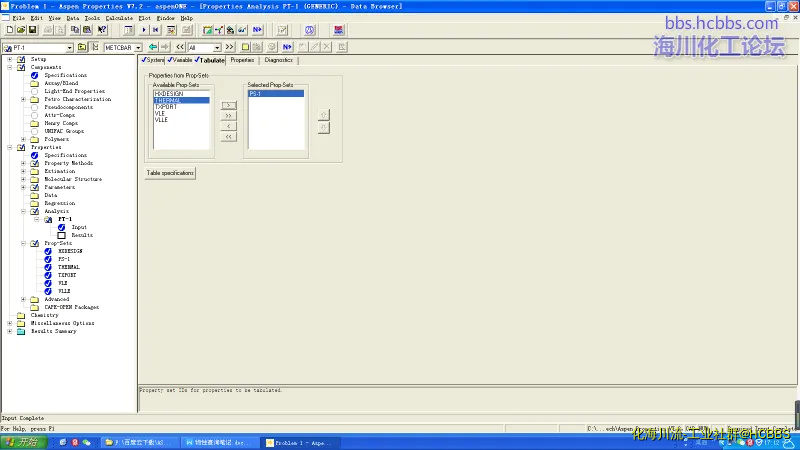Click the New file toolbar icon
800x450 pixels.
click(x=10, y=30)
